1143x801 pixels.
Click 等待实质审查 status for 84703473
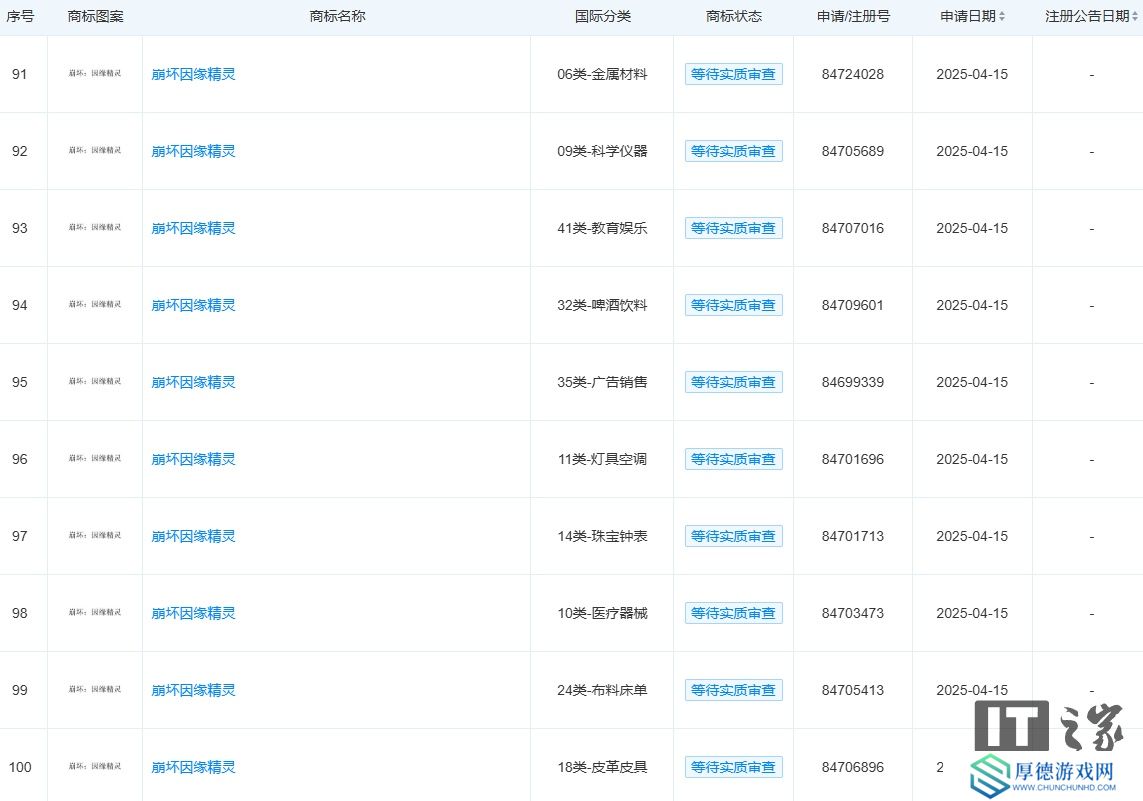coord(733,614)
